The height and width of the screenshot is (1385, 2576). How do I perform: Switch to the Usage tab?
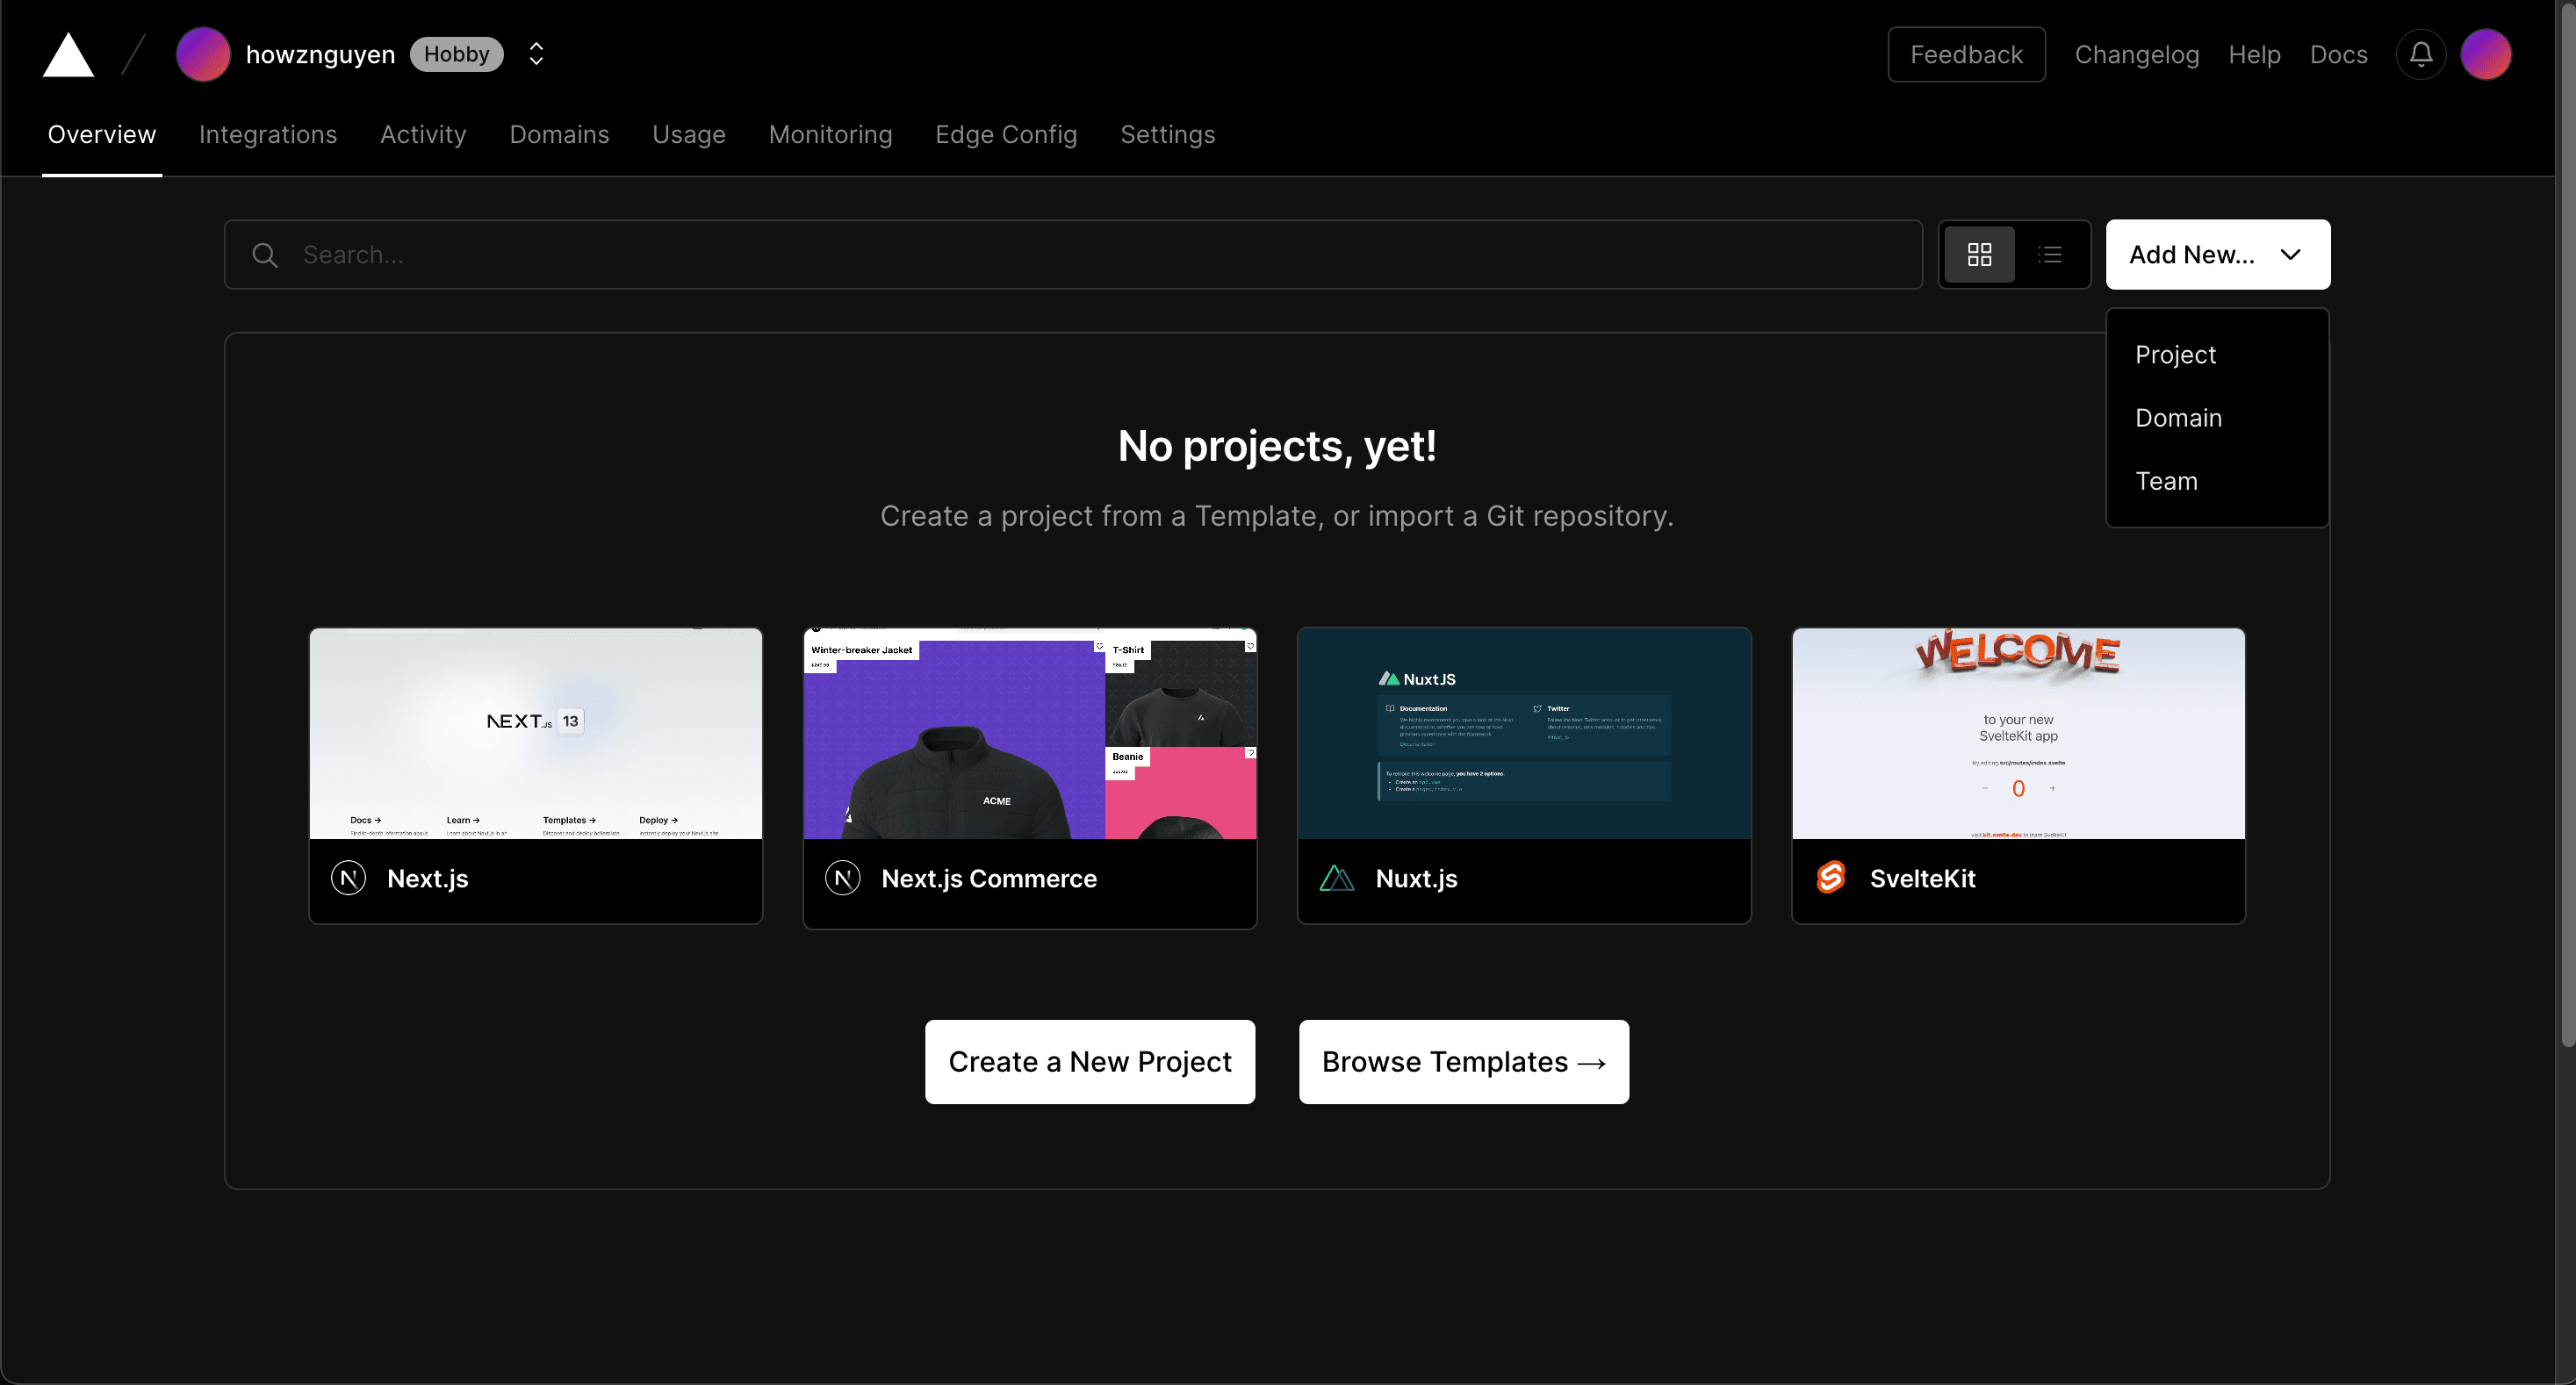(689, 134)
